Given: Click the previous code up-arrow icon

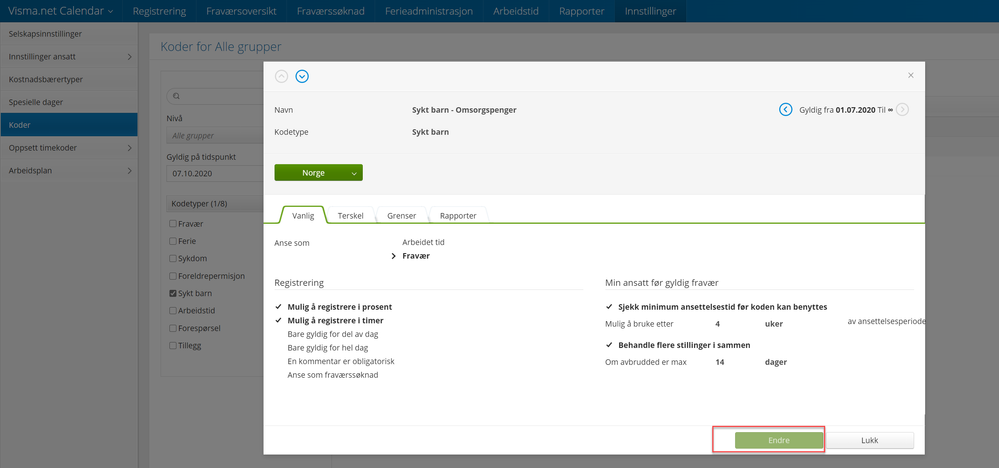Looking at the screenshot, I should click(282, 76).
